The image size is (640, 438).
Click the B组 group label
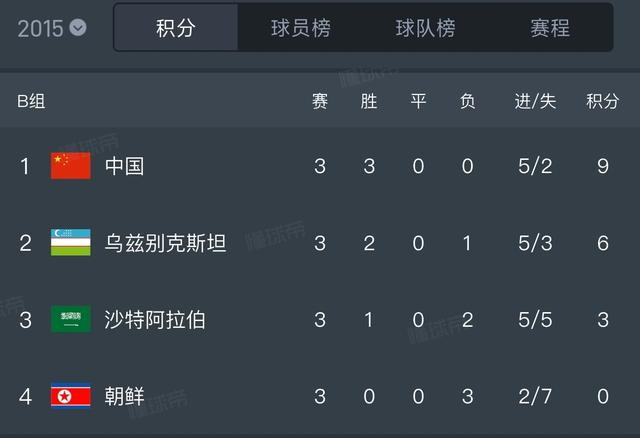tap(31, 101)
